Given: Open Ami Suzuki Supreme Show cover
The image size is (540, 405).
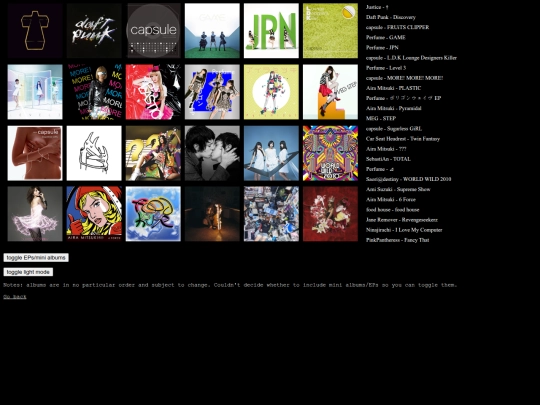Looking at the screenshot, I should [35, 214].
